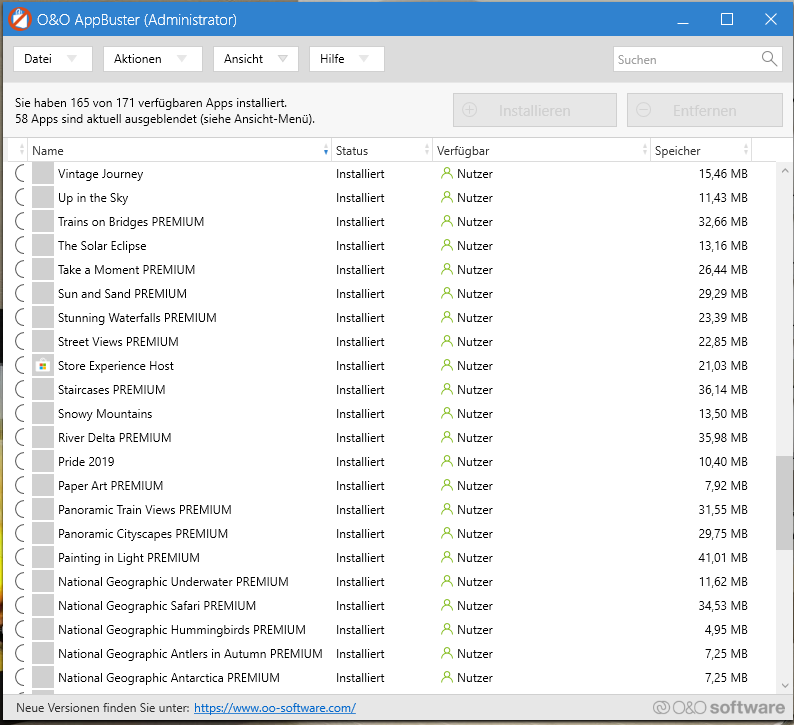Select the Staircases PREMIUM entry
This screenshot has height=725, width=794.
[x=111, y=390]
